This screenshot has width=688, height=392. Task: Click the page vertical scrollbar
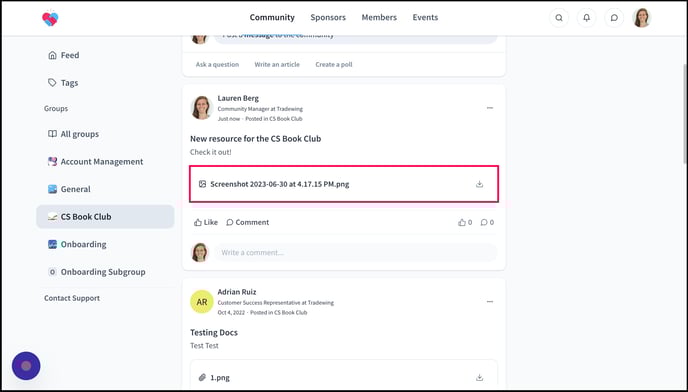(x=685, y=115)
